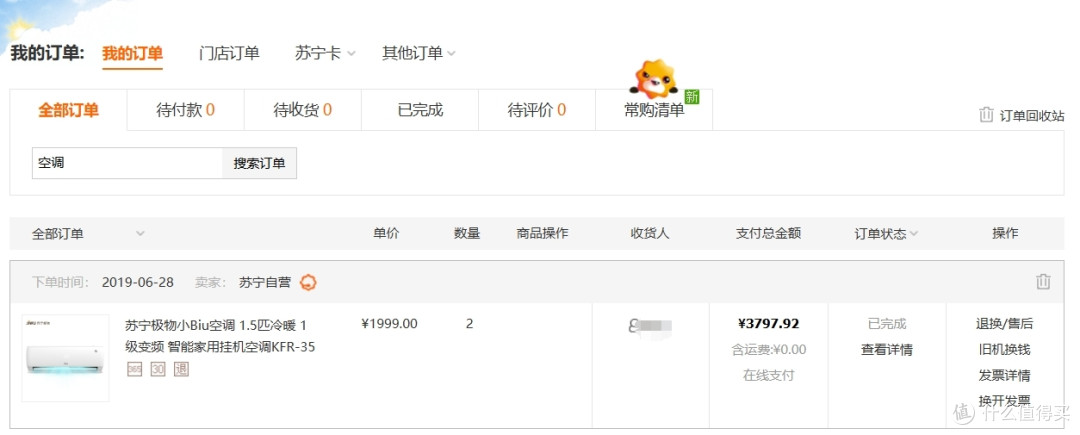Switch to the 已完成 tab

coord(420,110)
